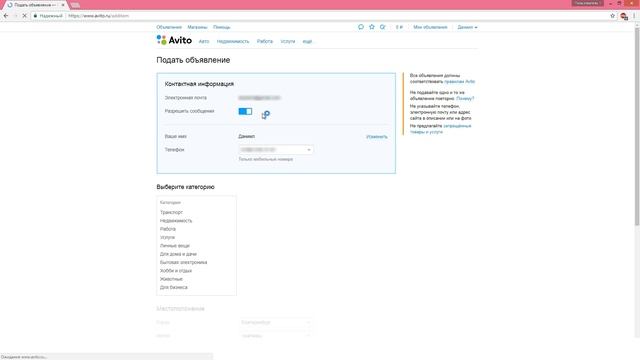
Task: Open Мои объявления link
Action: [x=430, y=27]
